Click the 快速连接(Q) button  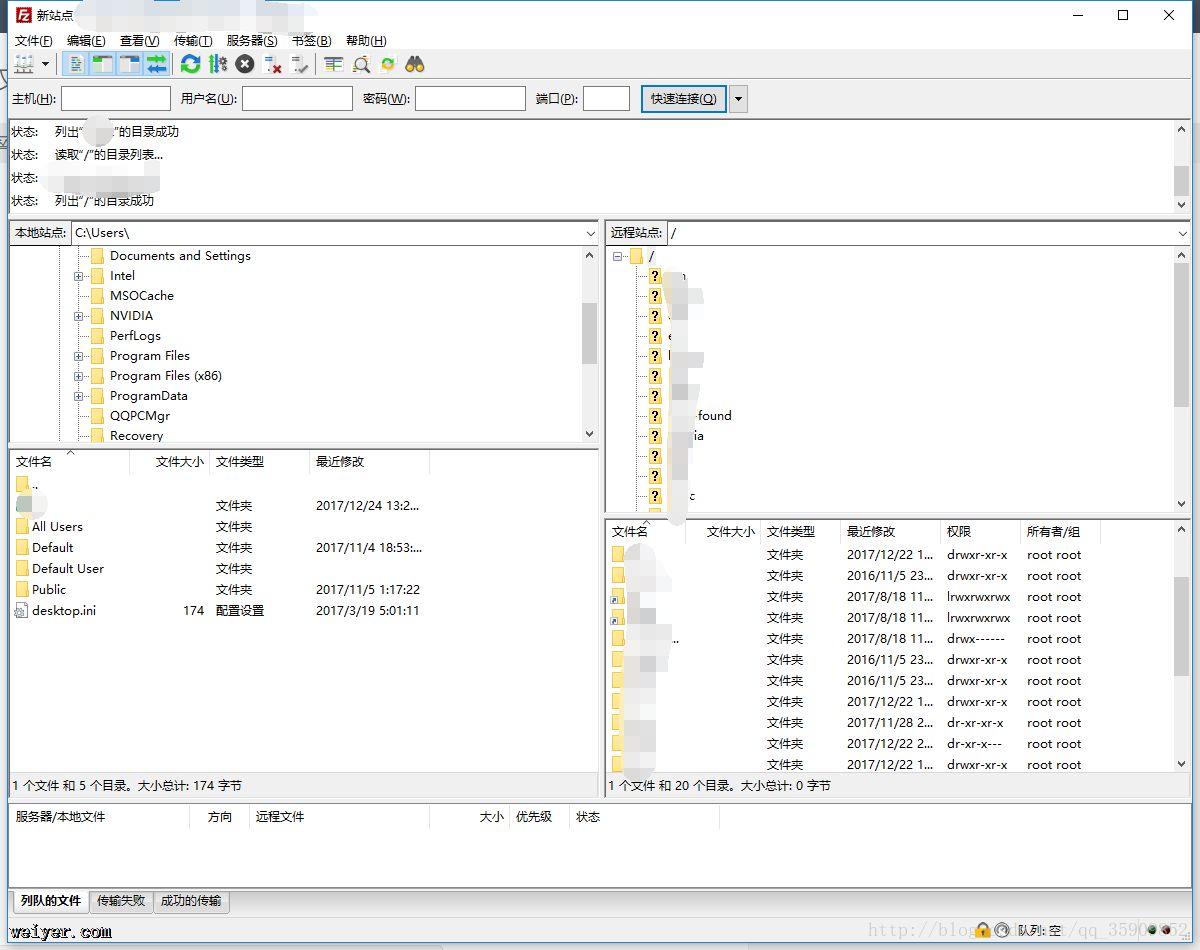coord(683,99)
